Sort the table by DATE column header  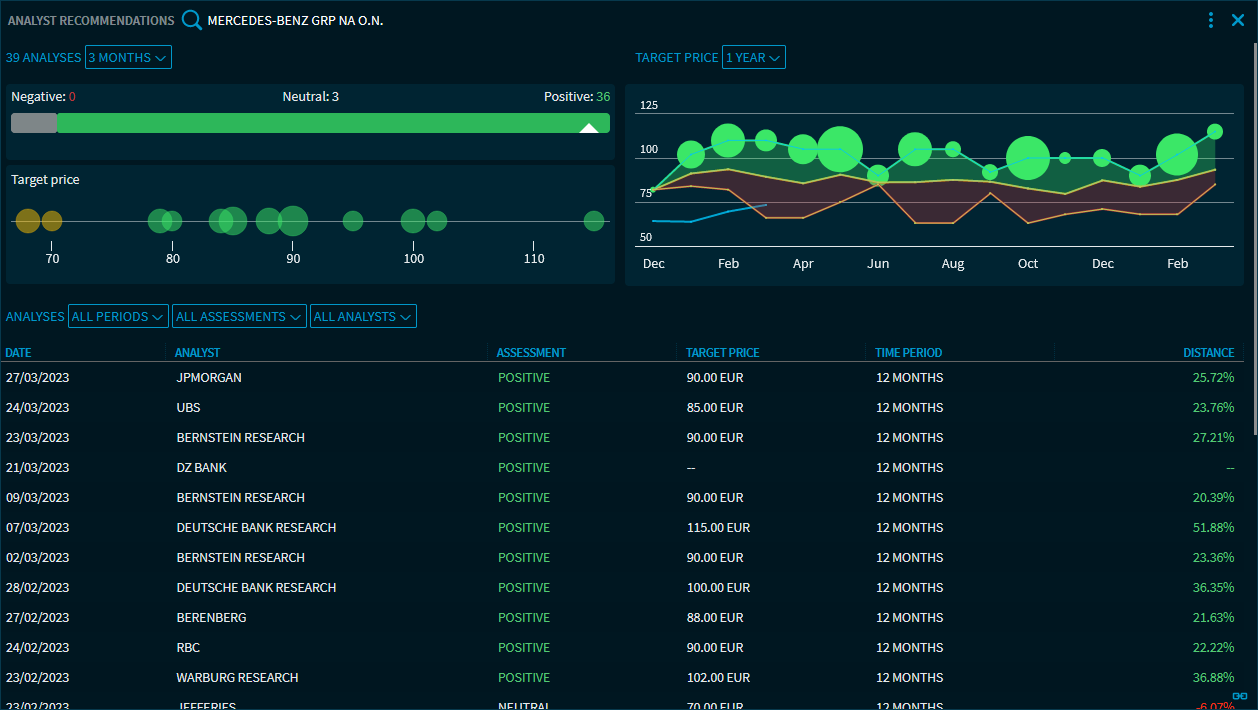click(18, 353)
